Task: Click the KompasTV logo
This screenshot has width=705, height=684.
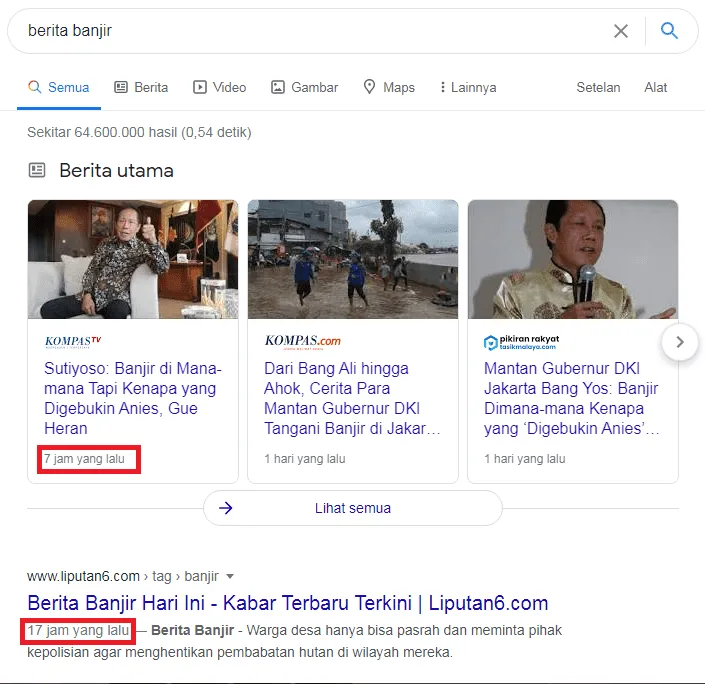Action: (73, 342)
